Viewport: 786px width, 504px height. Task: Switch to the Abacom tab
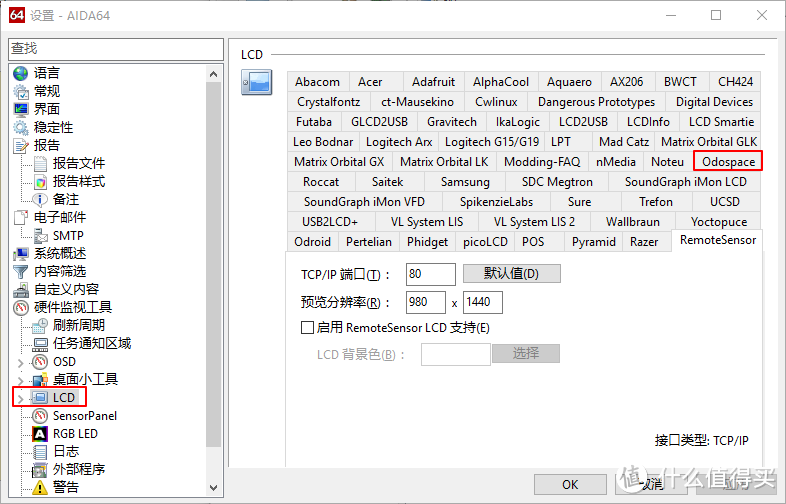point(317,82)
